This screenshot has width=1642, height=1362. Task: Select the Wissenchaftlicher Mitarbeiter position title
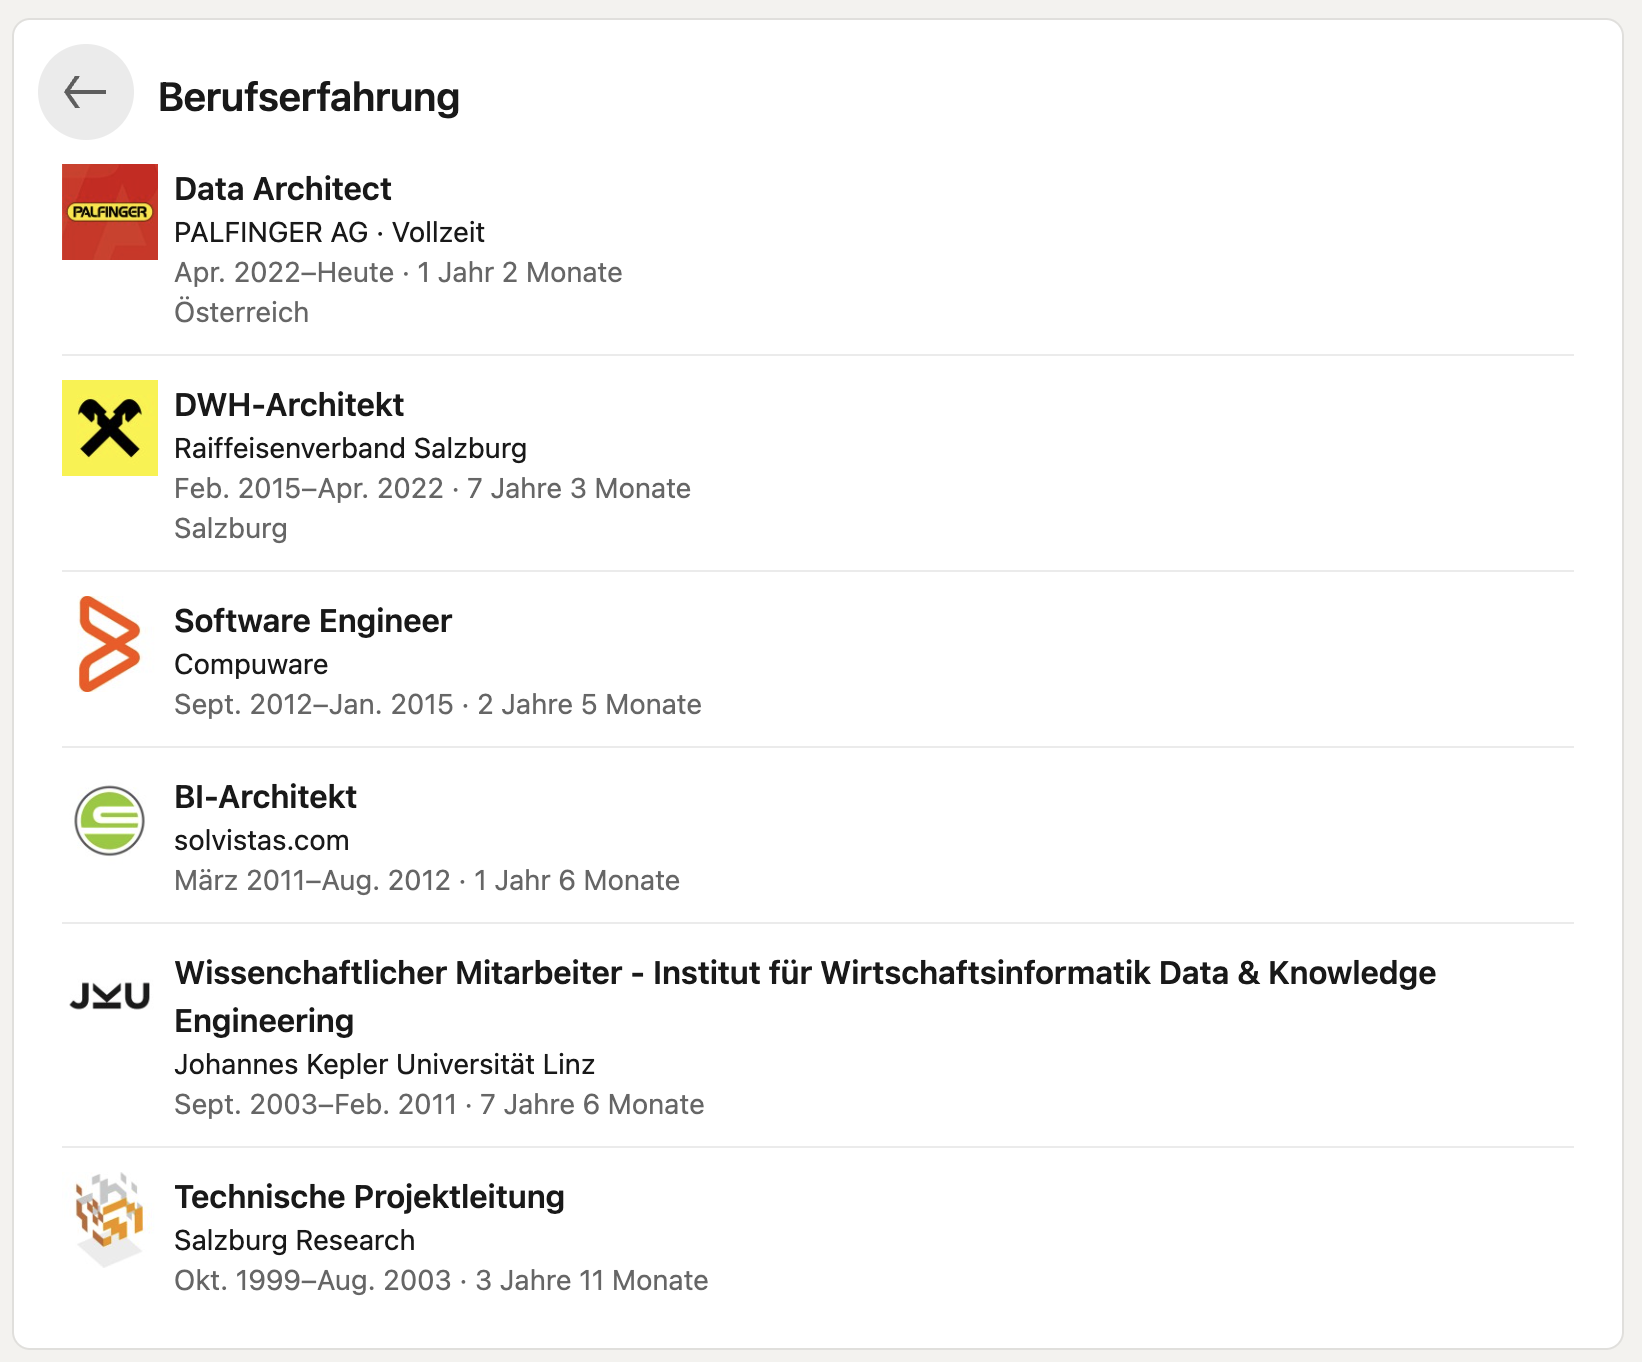point(805,997)
